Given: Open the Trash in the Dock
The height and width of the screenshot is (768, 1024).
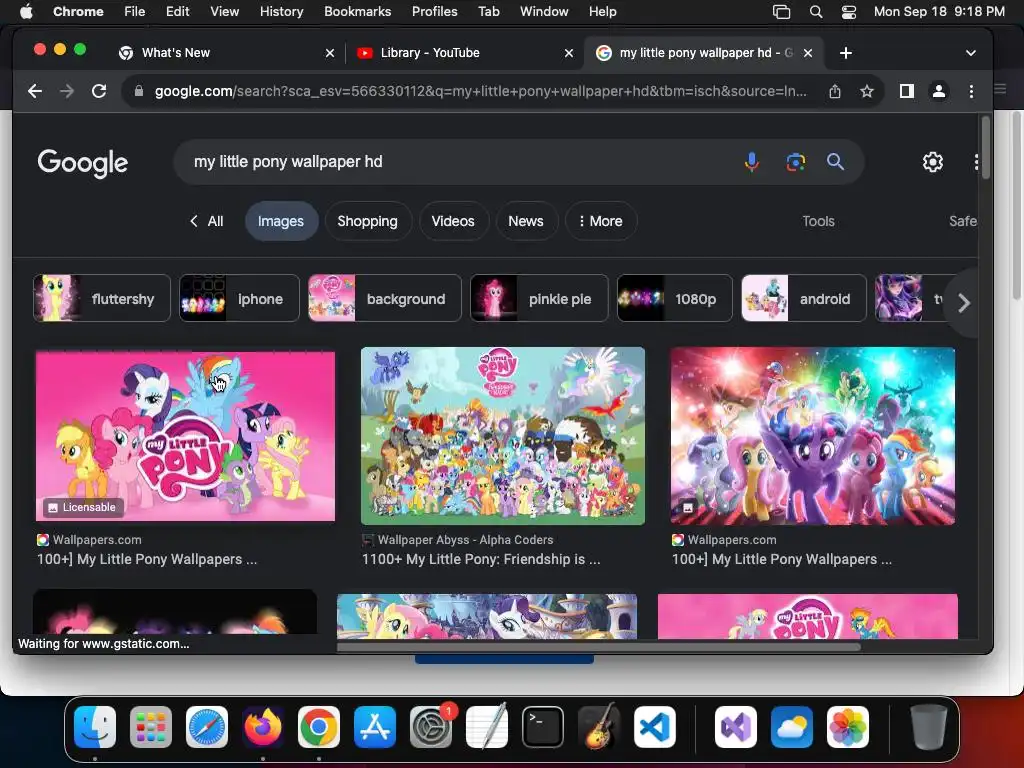Looking at the screenshot, I should (929, 727).
